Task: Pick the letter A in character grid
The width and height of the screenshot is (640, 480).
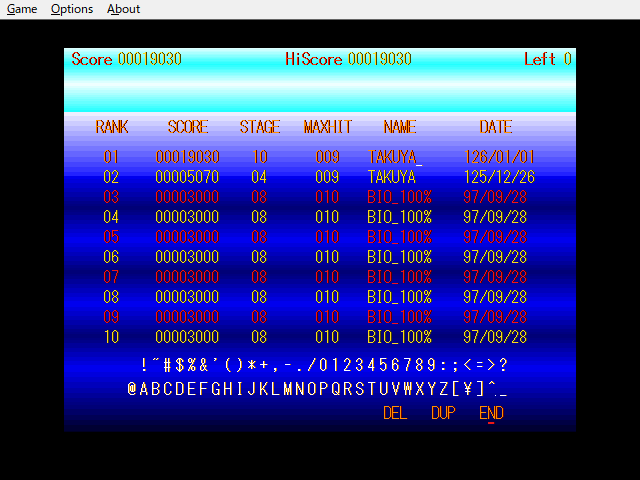Action: click(x=145, y=389)
